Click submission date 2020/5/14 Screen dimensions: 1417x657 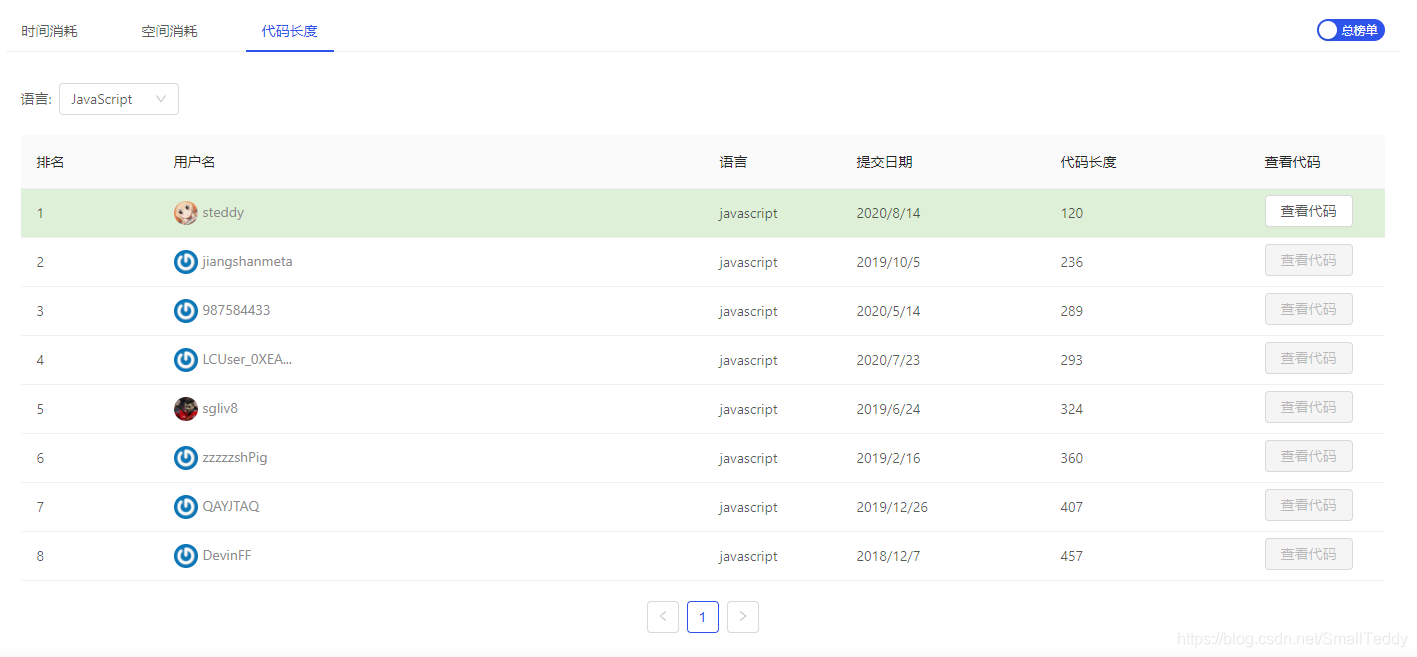click(x=888, y=312)
